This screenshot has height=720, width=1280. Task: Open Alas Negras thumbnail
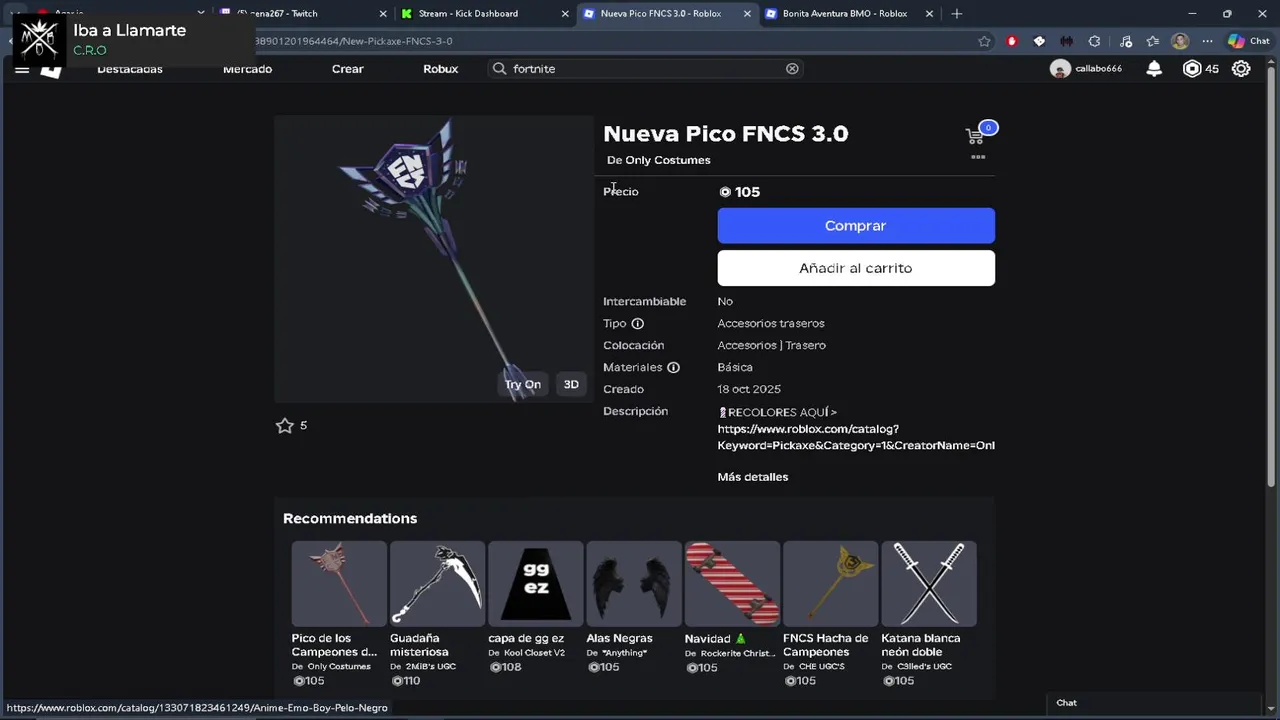(x=634, y=584)
